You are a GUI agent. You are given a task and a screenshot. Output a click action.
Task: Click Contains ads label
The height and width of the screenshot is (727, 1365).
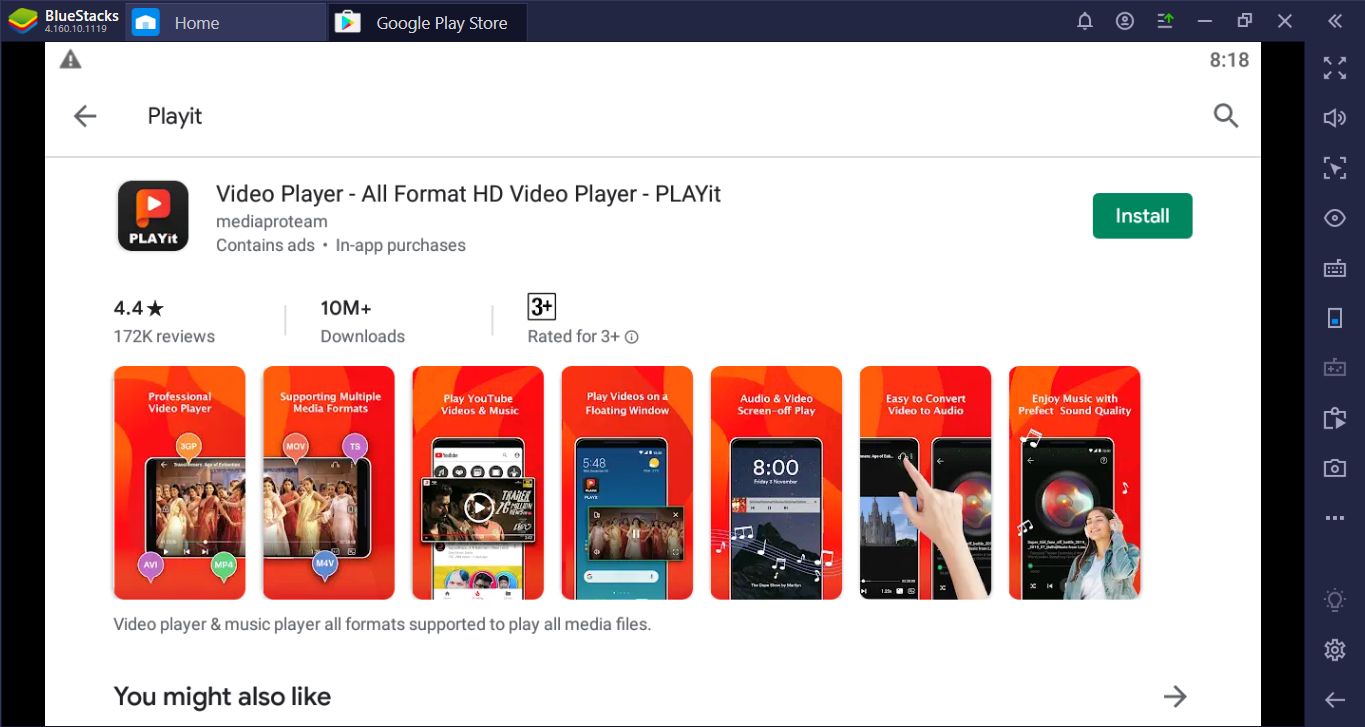(265, 245)
